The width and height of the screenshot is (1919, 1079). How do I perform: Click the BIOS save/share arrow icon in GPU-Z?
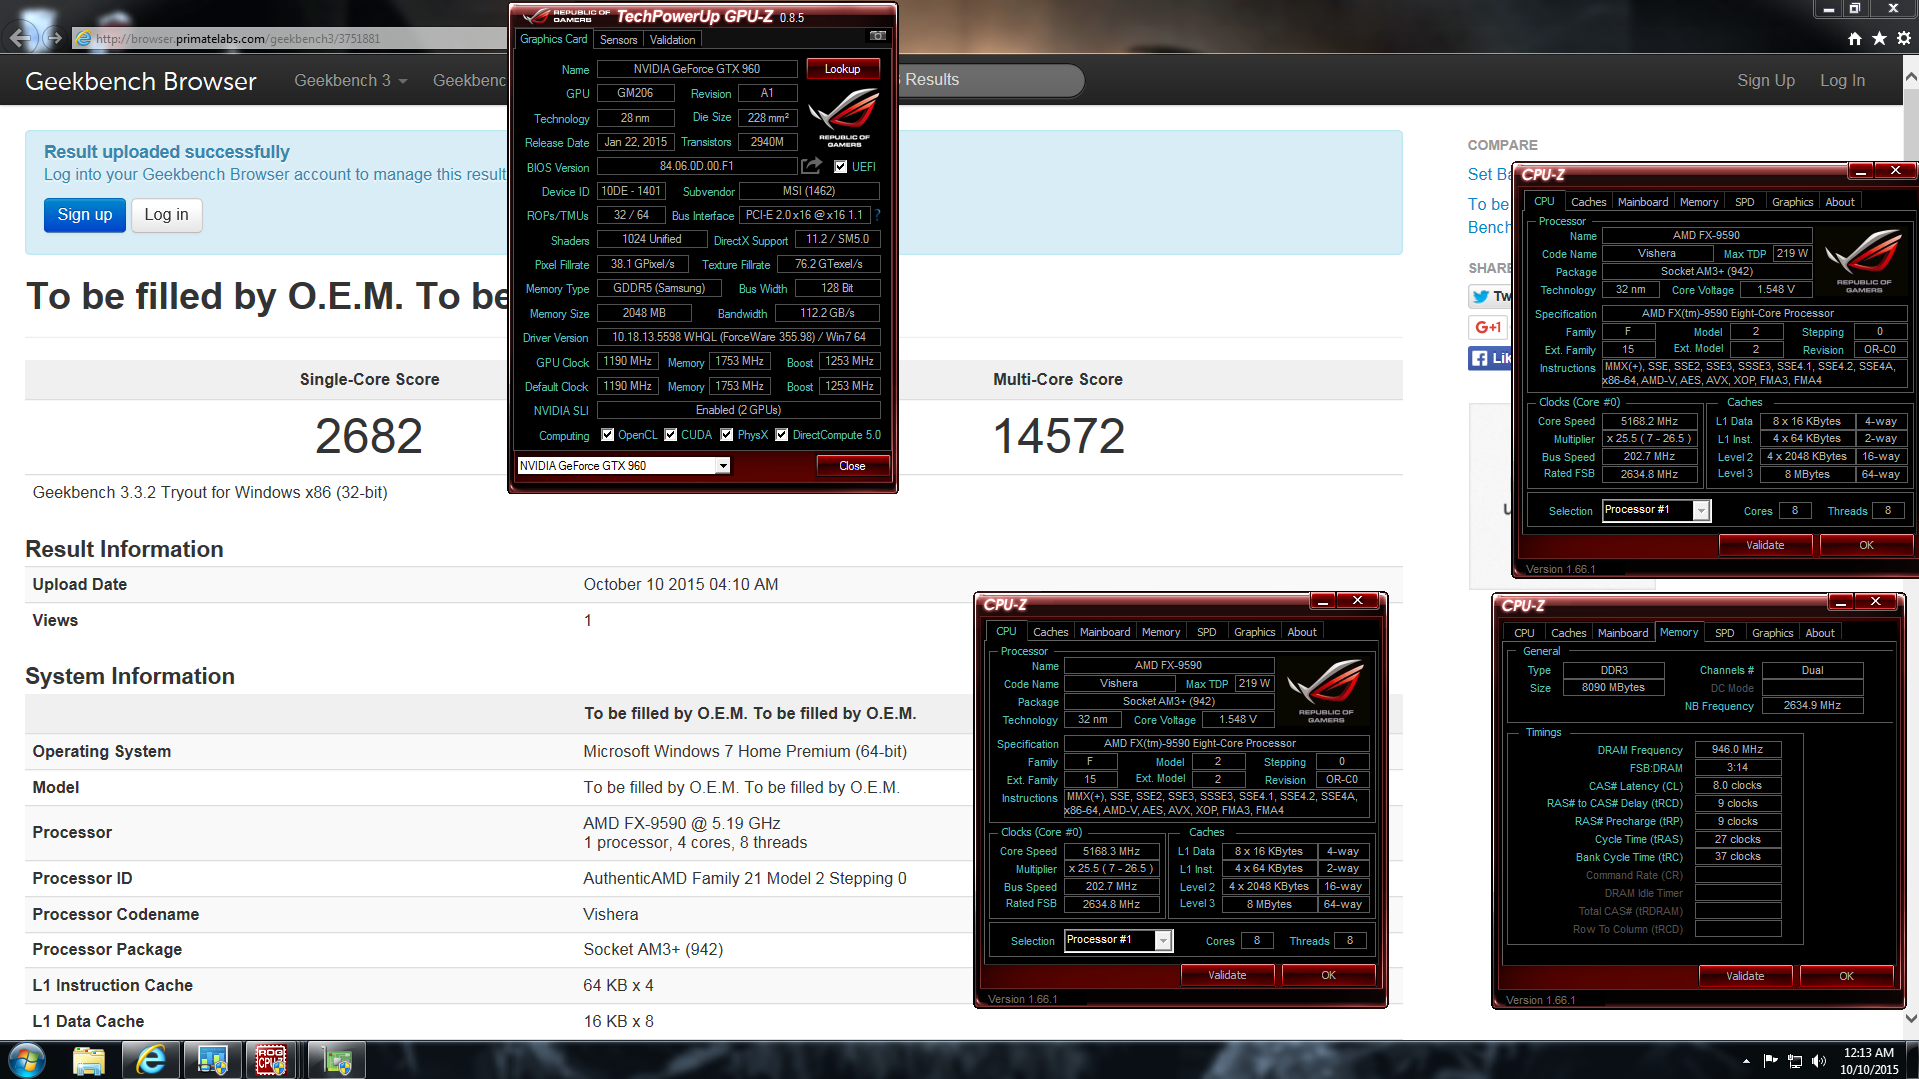[811, 166]
